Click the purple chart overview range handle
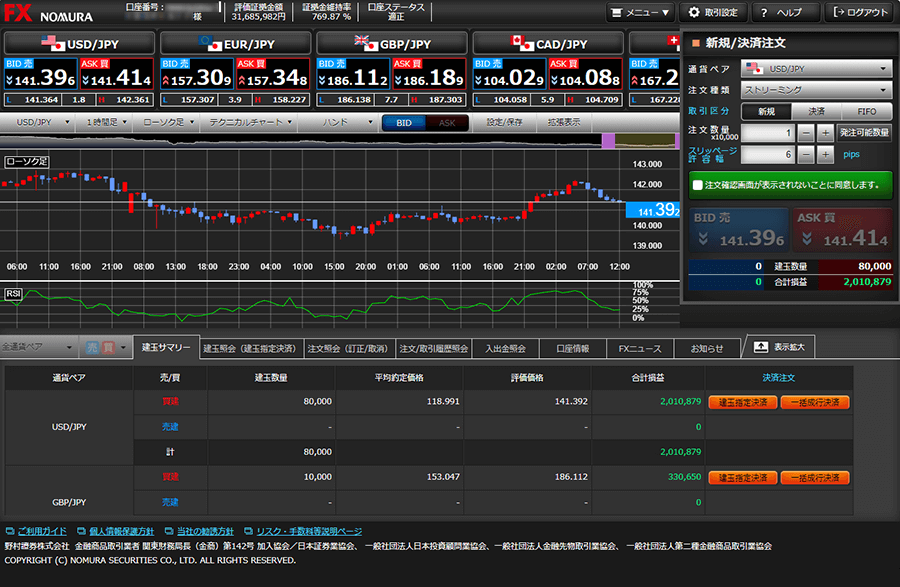The height and width of the screenshot is (587, 900). [608, 141]
